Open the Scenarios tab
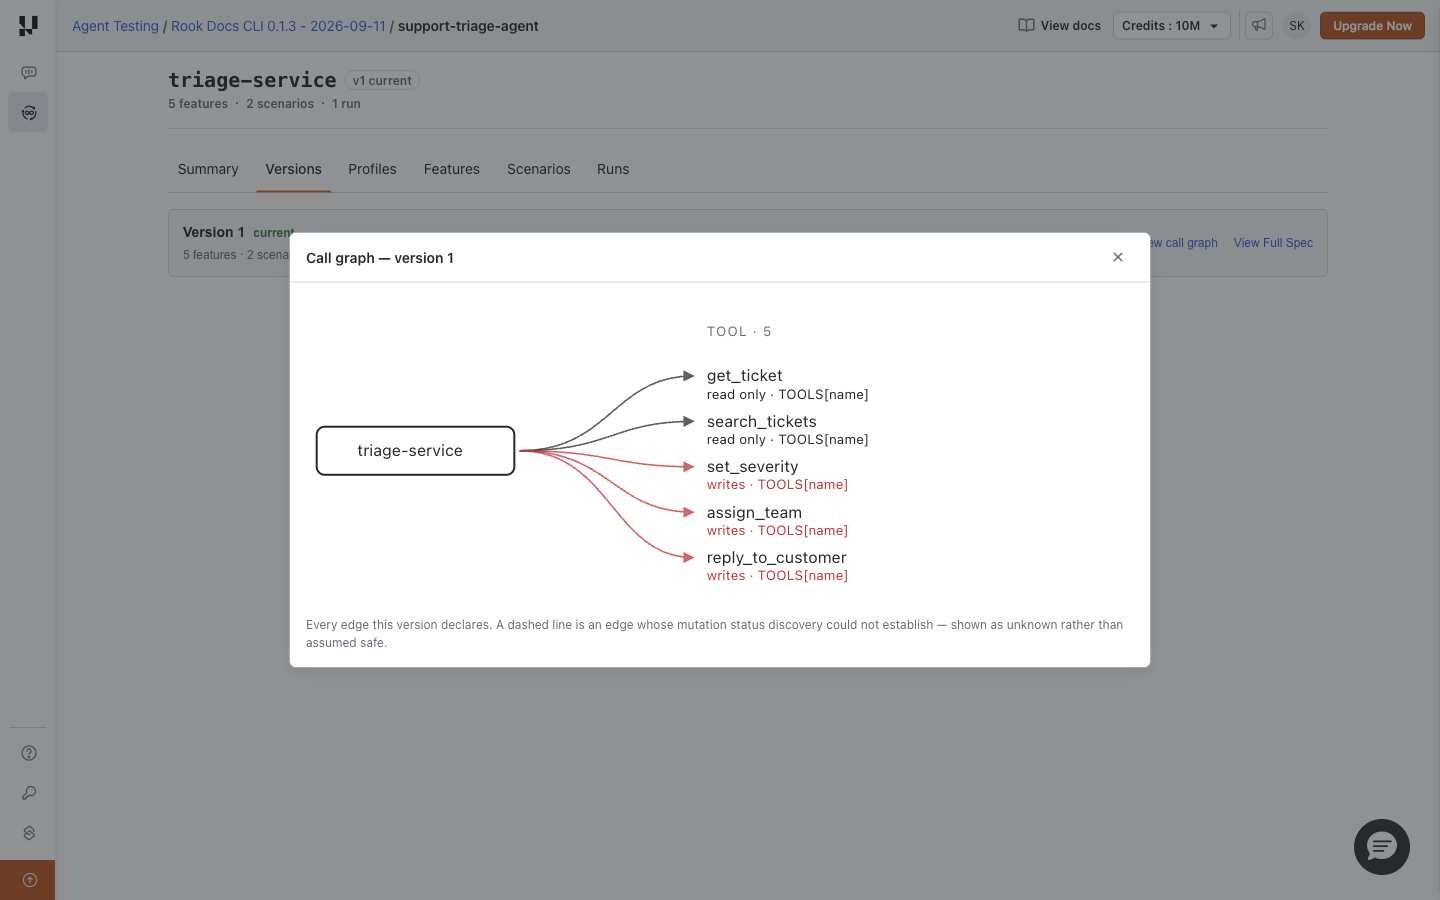The image size is (1440, 900). (x=539, y=169)
